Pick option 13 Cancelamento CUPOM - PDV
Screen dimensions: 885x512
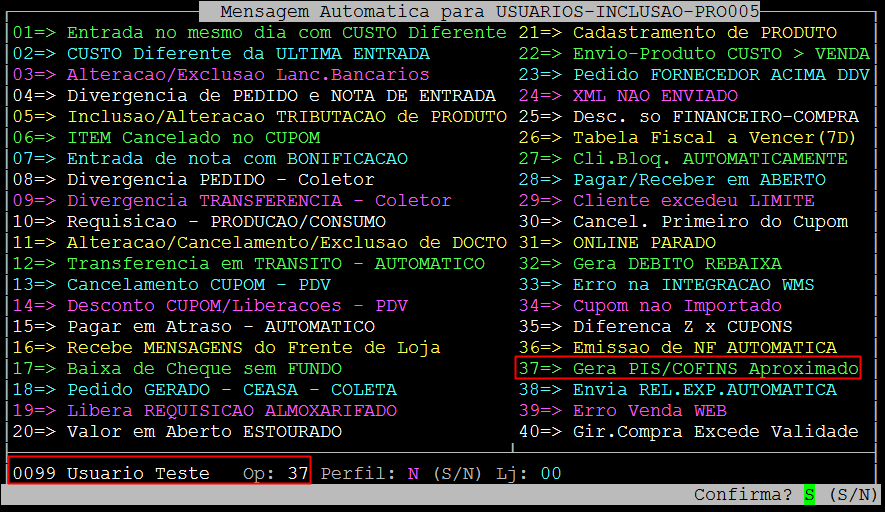tap(171, 285)
